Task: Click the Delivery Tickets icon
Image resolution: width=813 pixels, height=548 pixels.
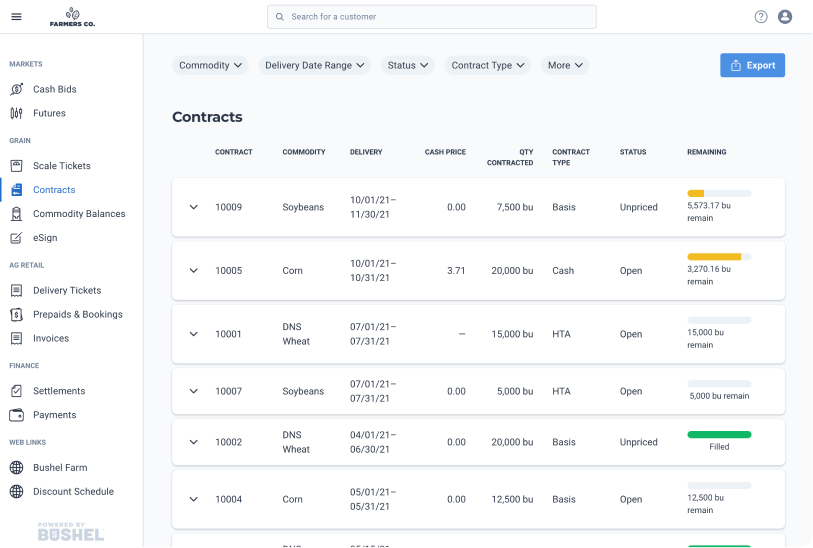Action: coord(17,290)
